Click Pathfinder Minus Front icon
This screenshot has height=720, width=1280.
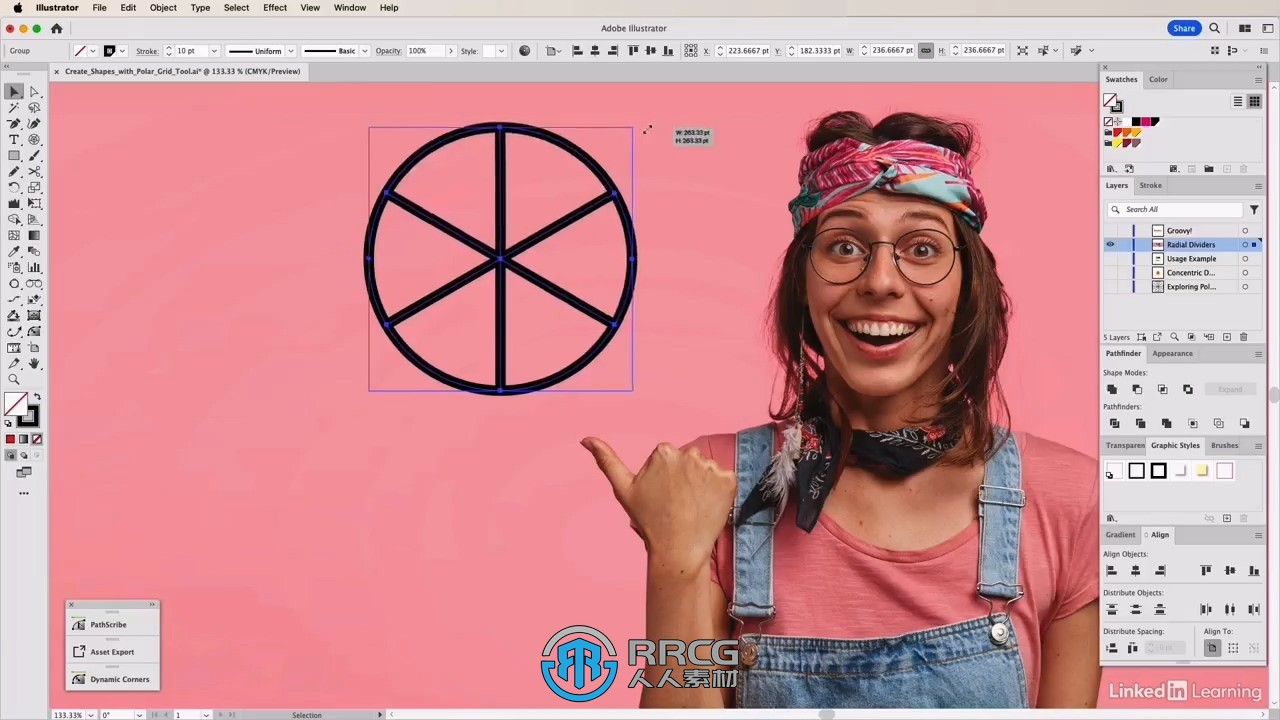click(x=1137, y=389)
